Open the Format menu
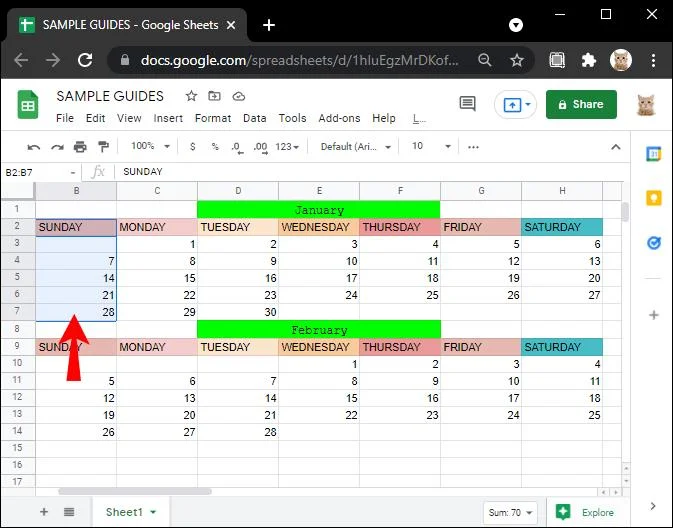This screenshot has height=528, width=673. (x=213, y=118)
